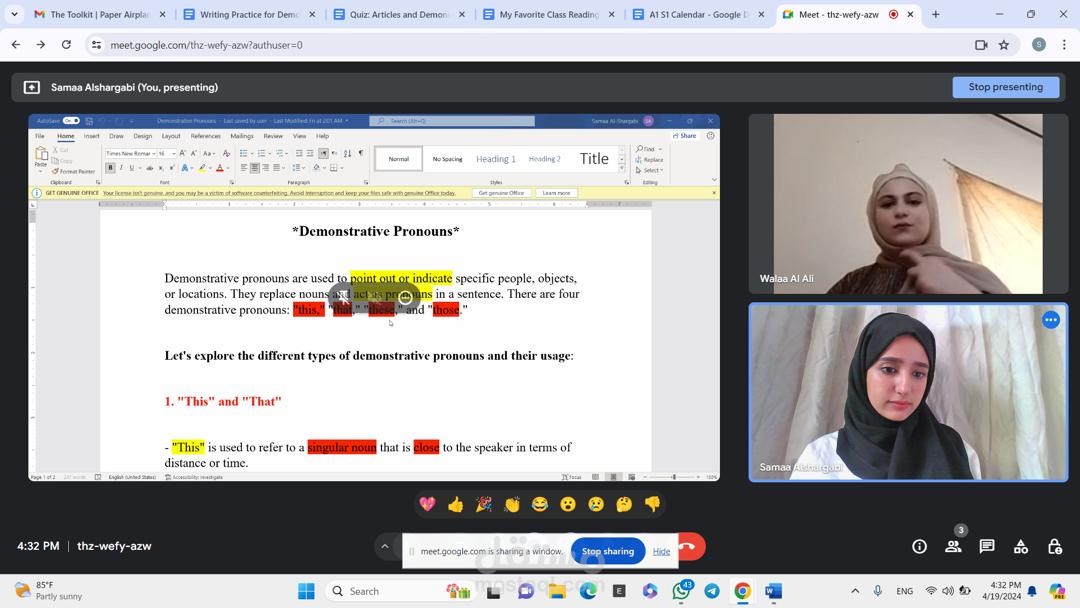Switch to My Favorite Class Reading tab
The height and width of the screenshot is (608, 1080).
pos(549,14)
